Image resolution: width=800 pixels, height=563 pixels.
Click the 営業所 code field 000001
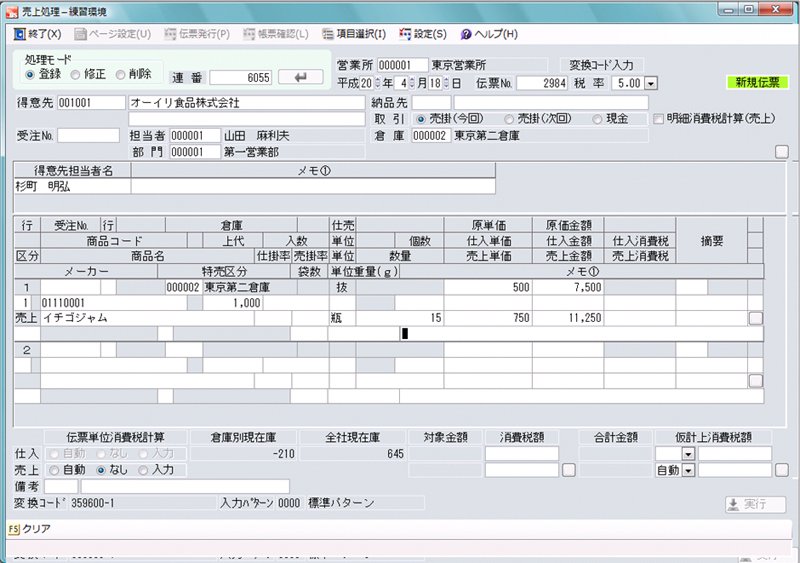point(403,65)
